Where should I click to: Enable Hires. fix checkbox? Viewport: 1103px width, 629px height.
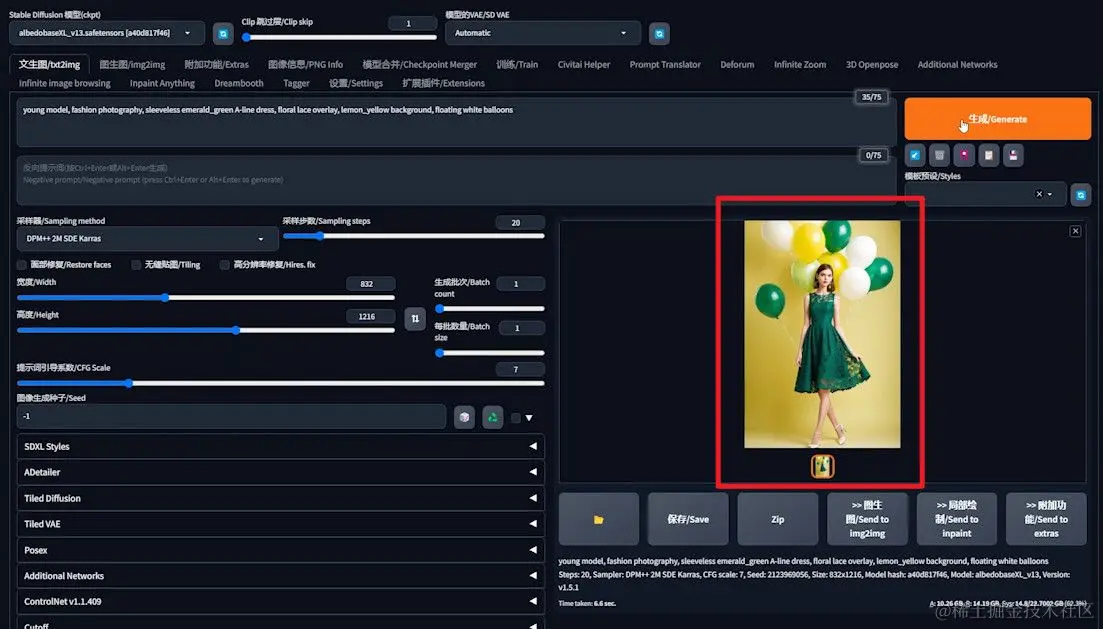click(224, 265)
